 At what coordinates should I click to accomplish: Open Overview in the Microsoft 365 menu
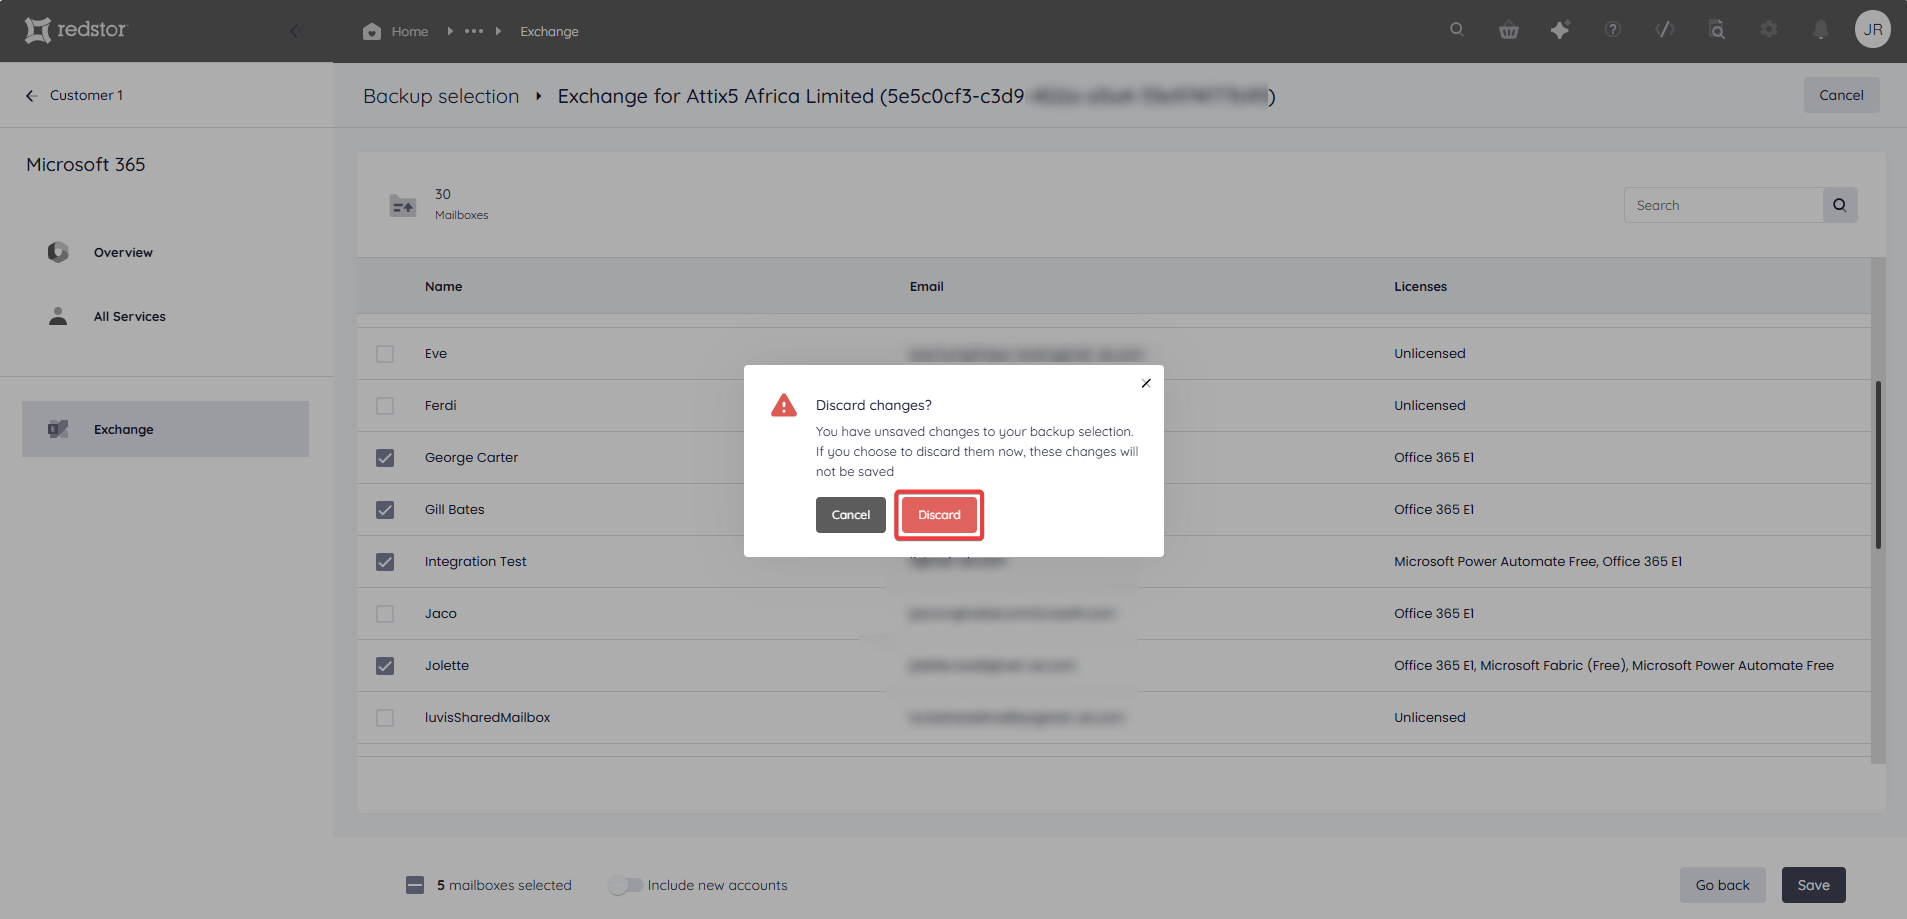pyautogui.click(x=123, y=252)
